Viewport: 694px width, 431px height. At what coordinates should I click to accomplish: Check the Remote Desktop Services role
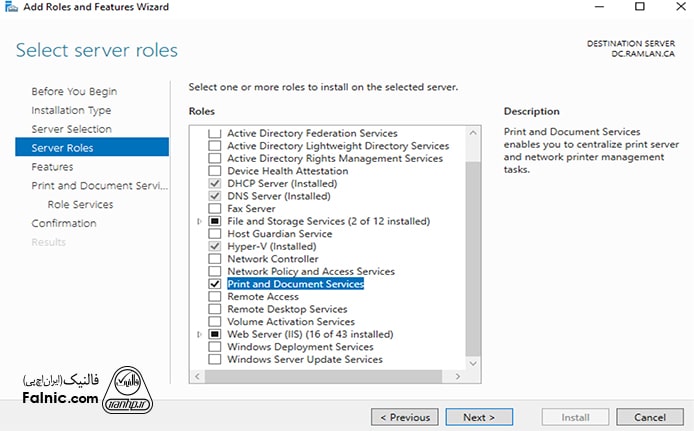[x=214, y=309]
